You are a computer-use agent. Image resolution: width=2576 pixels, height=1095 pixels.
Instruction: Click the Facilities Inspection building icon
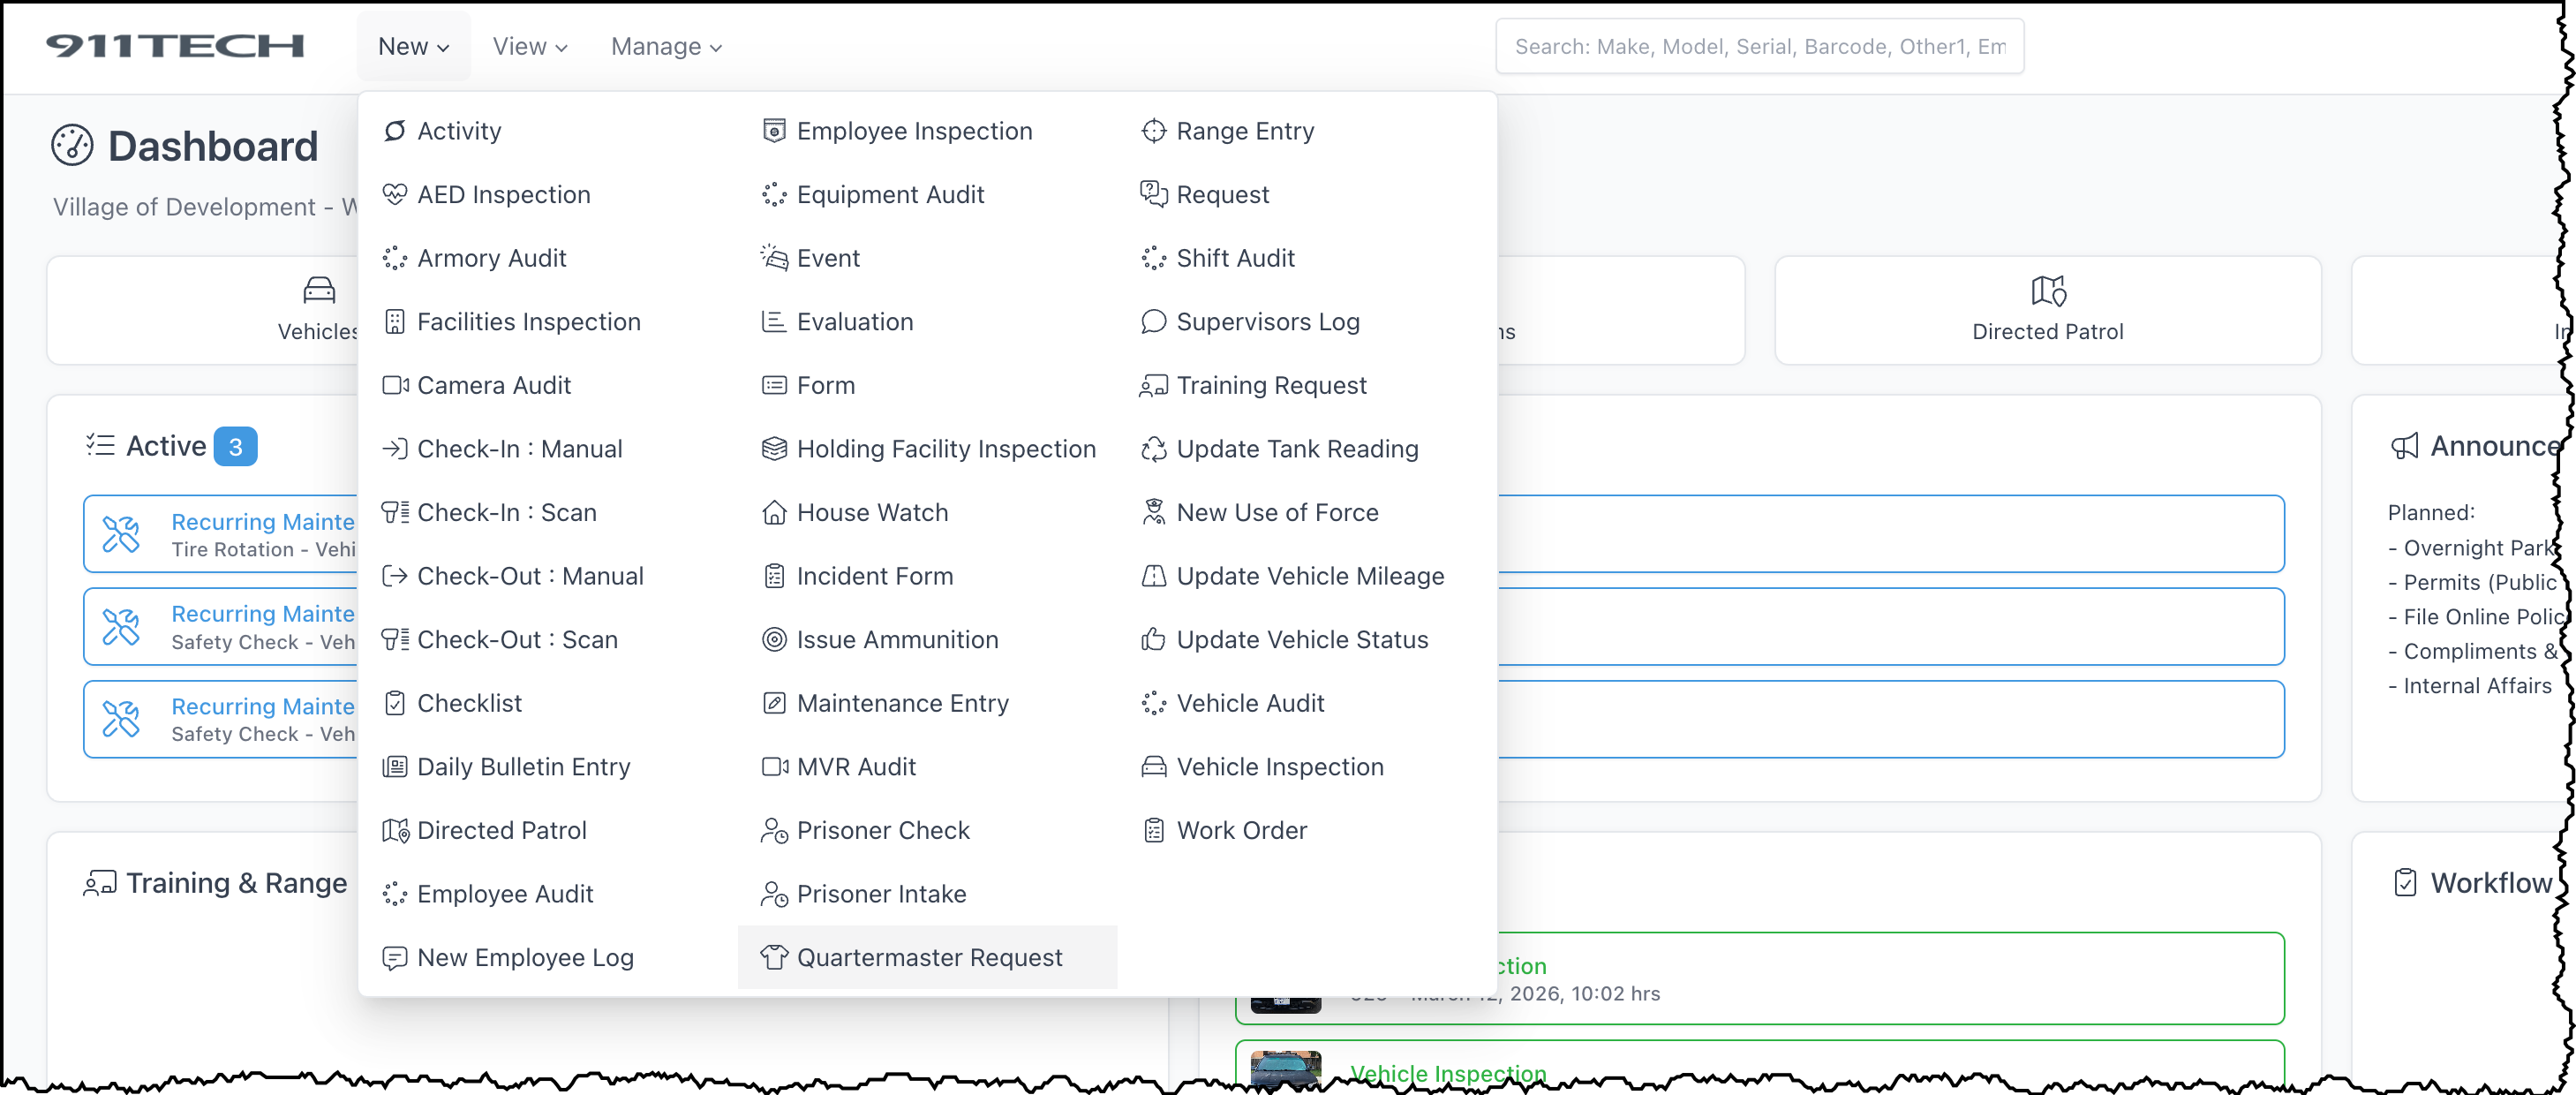point(394,321)
